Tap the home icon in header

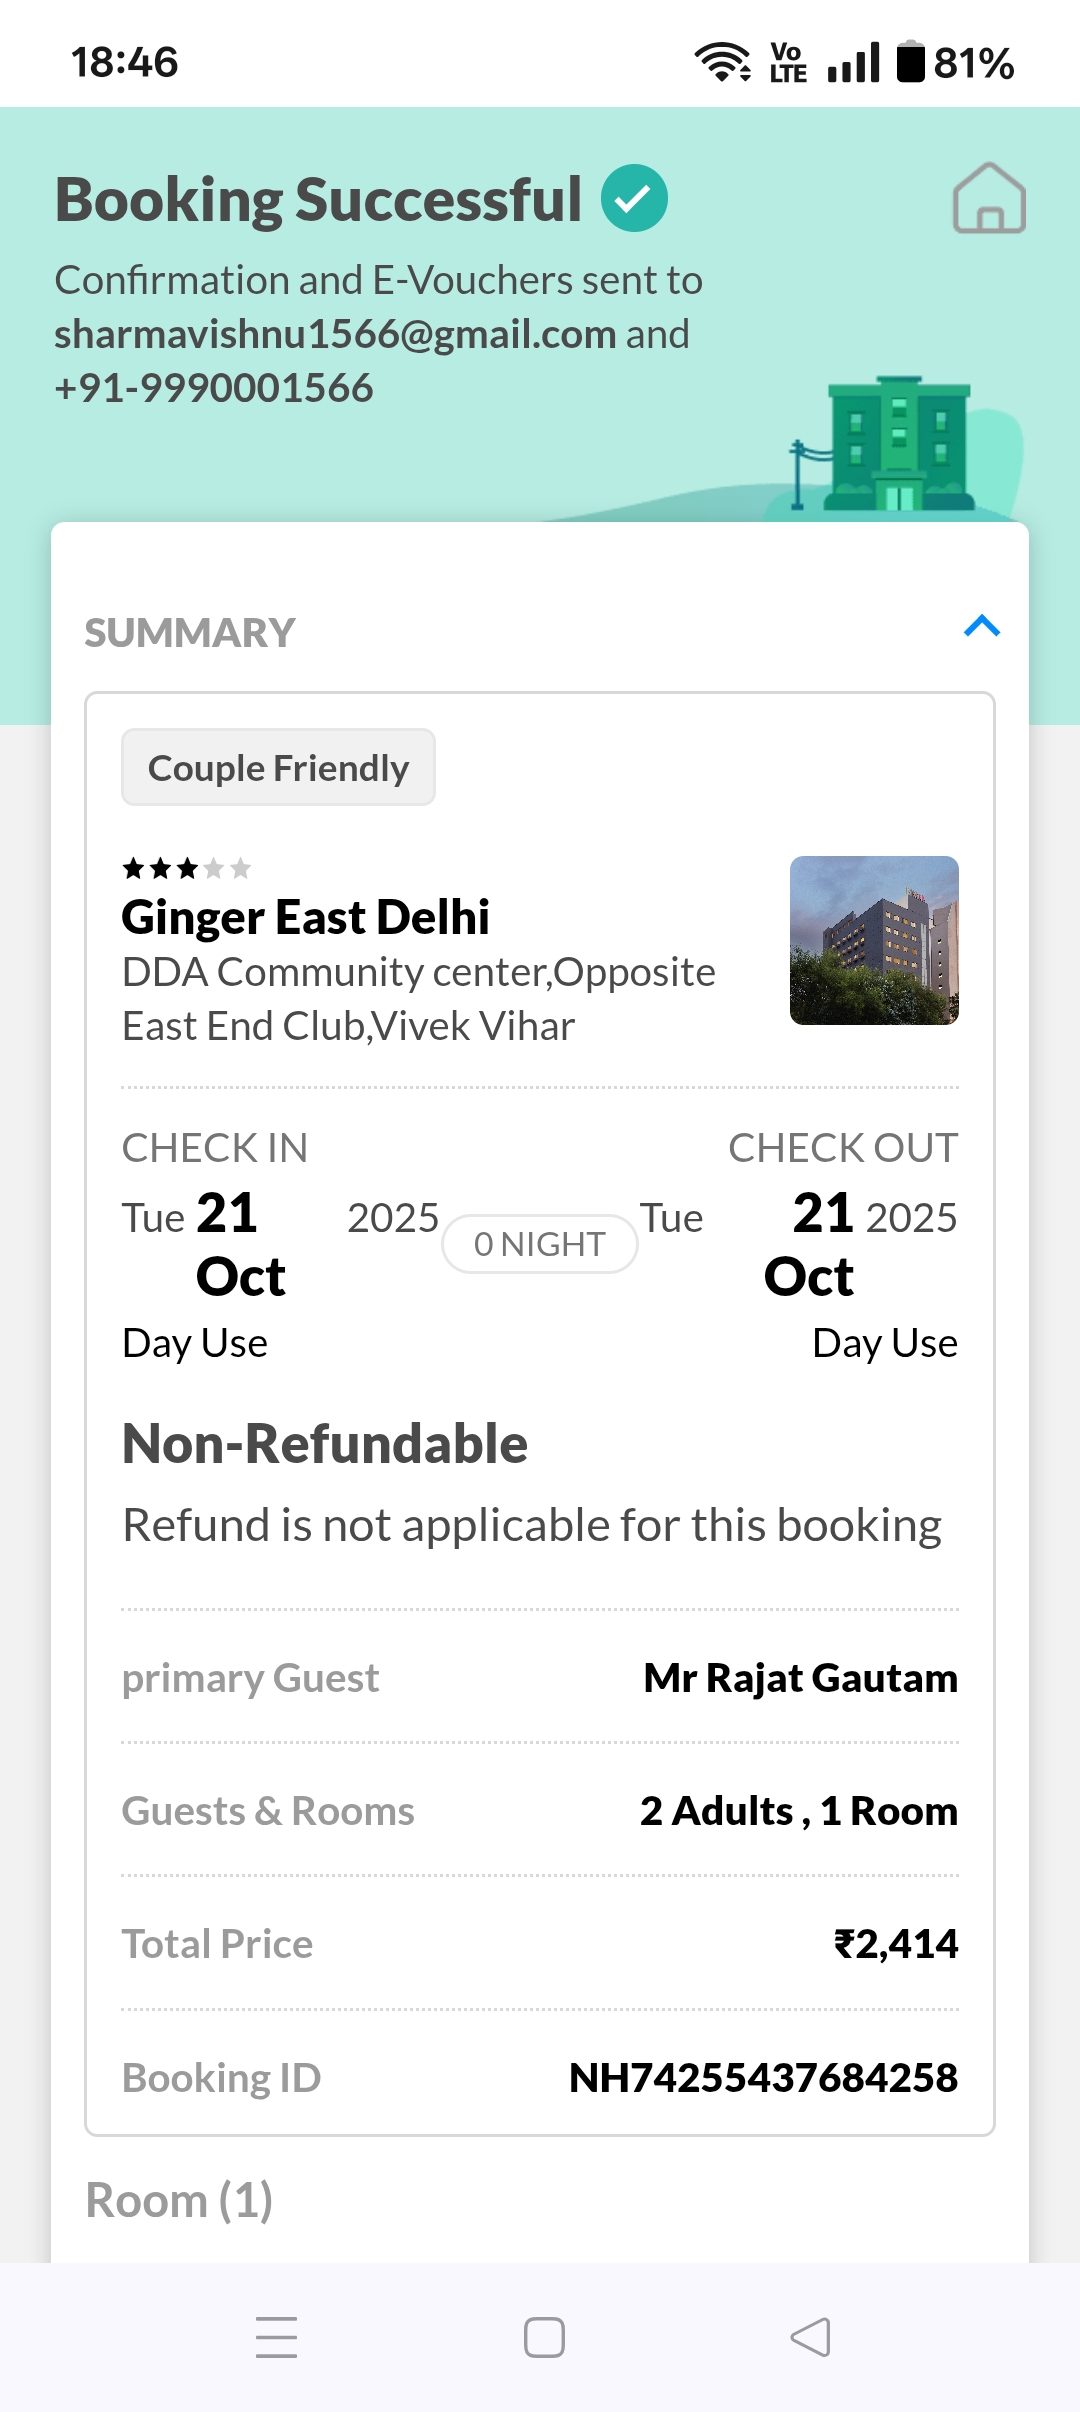tap(989, 199)
